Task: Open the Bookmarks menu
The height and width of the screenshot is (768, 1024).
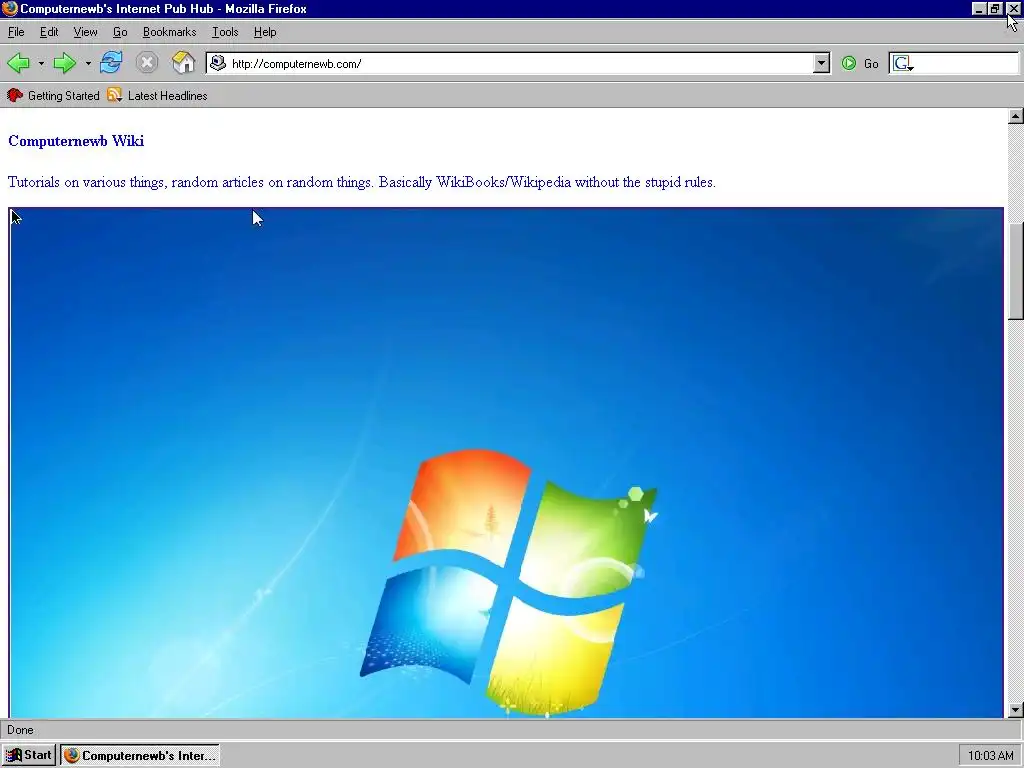Action: (169, 32)
